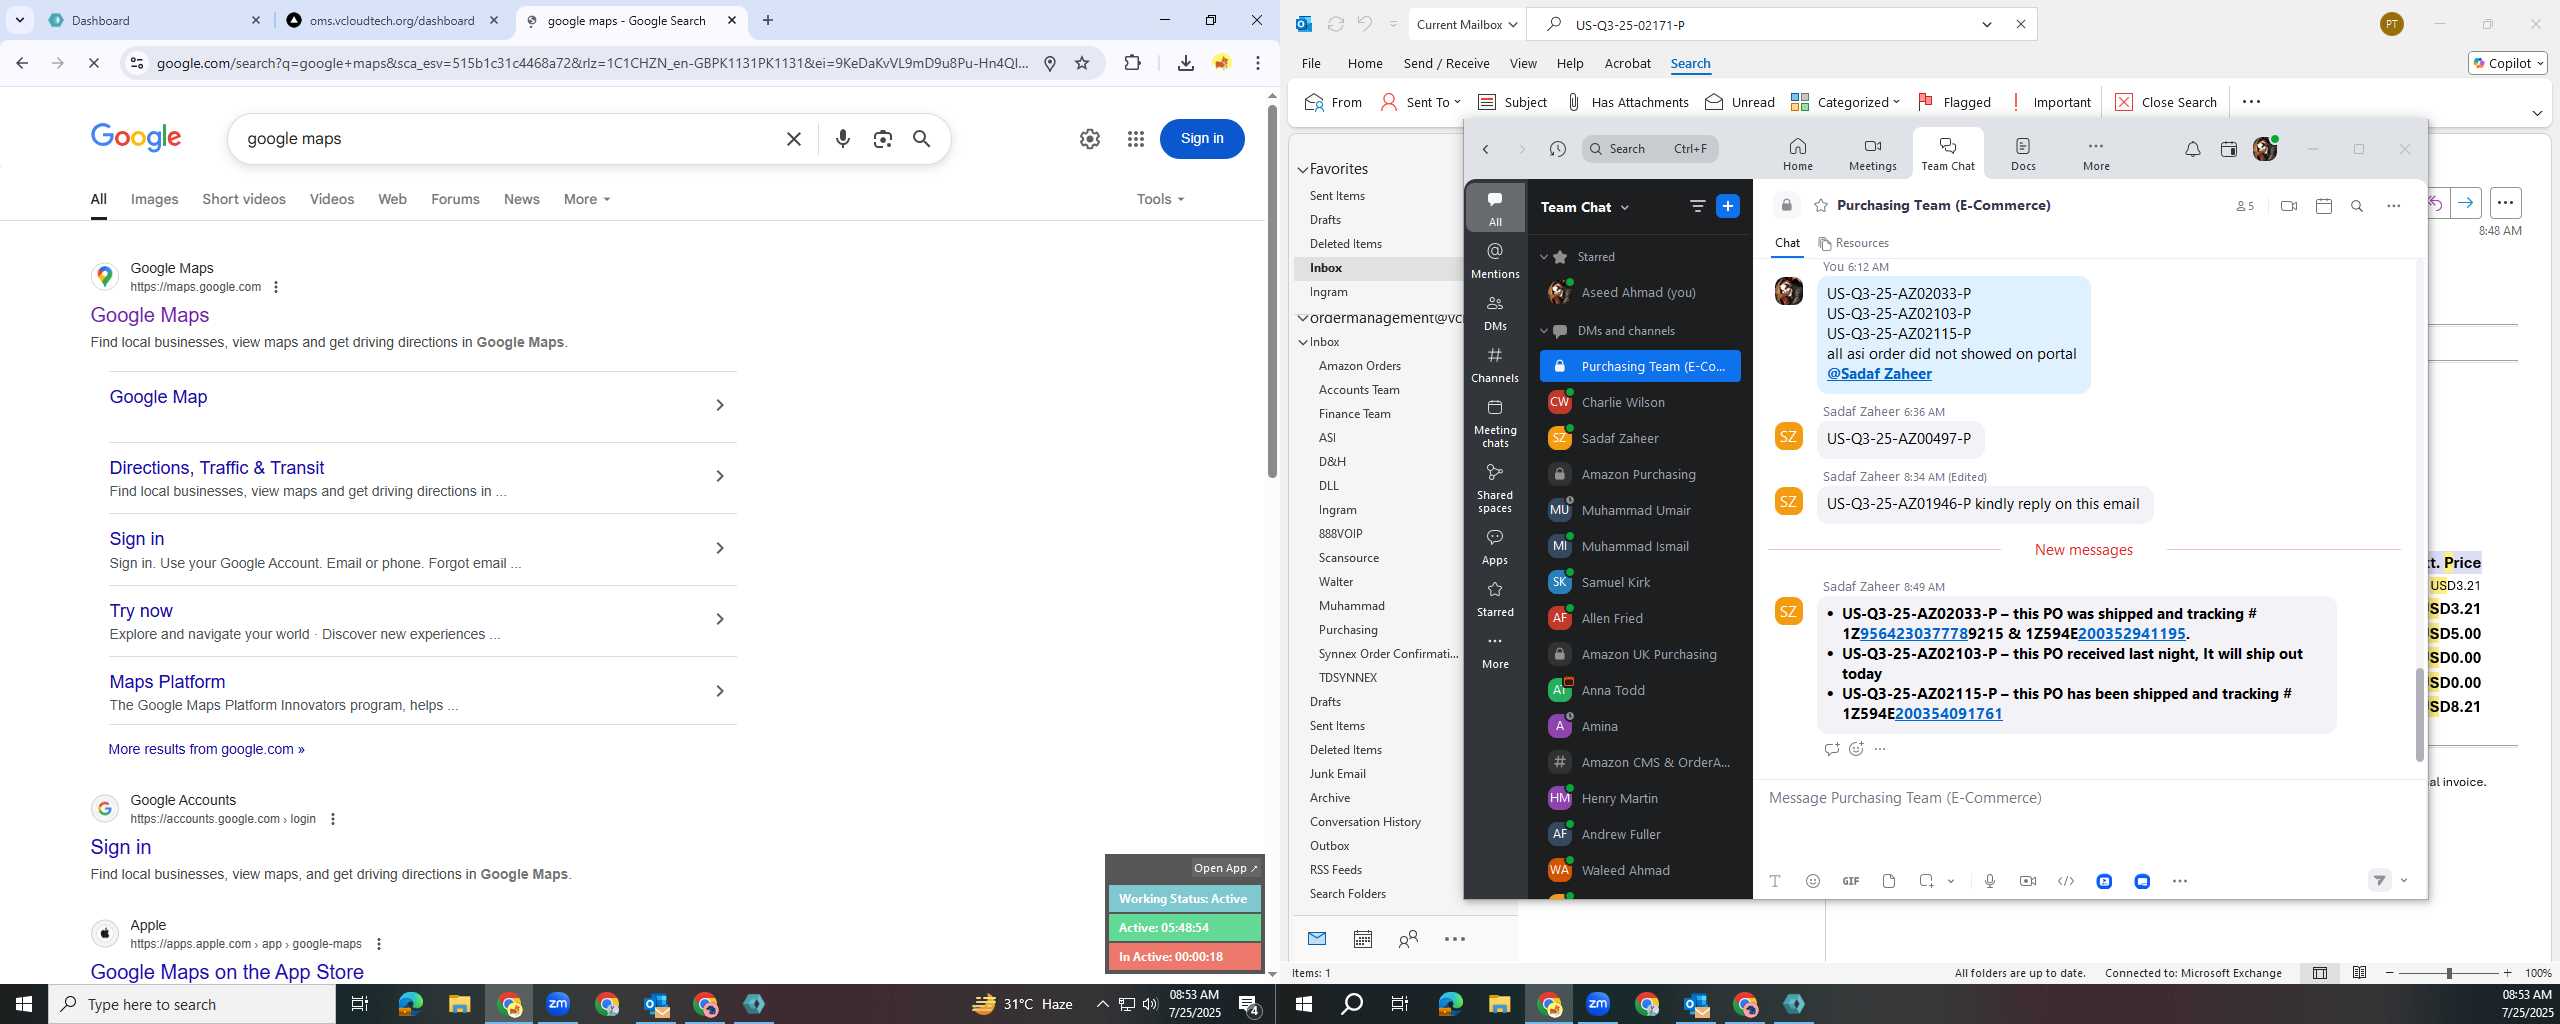Switch to Outlook Send / Receive tab
Viewport: 2560px width, 1024px height.
[1446, 63]
